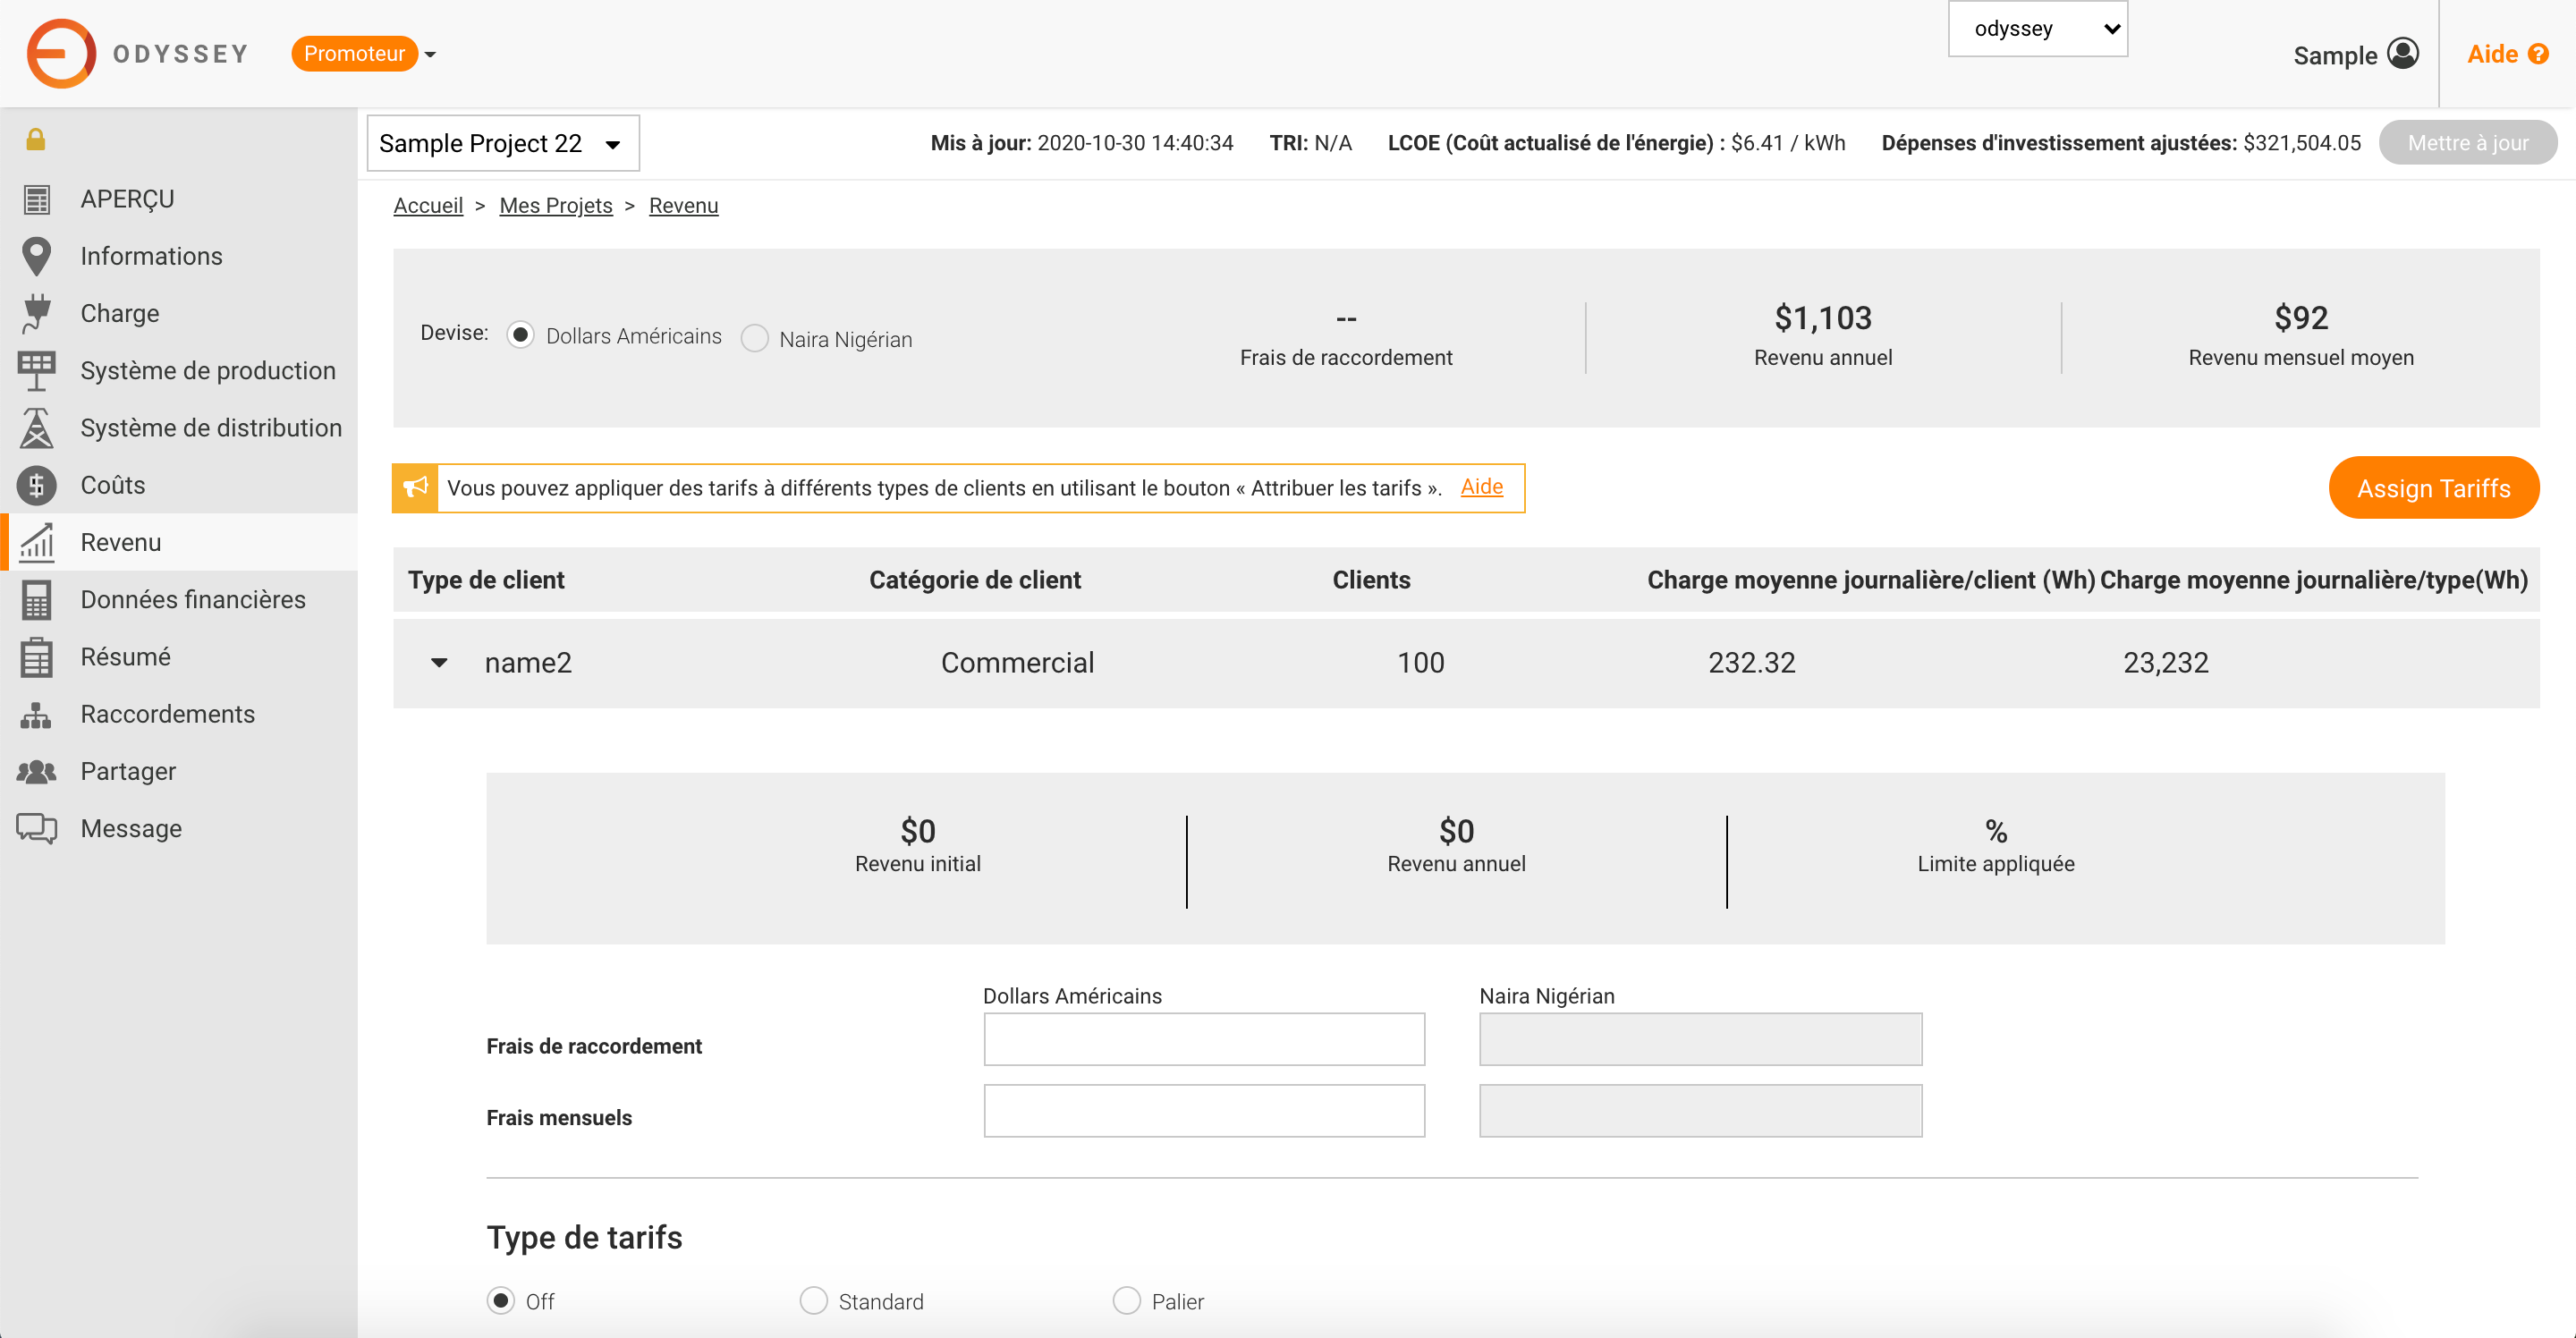The width and height of the screenshot is (2576, 1338).
Task: Click the Mes Projets breadcrumb link
Action: click(x=555, y=205)
